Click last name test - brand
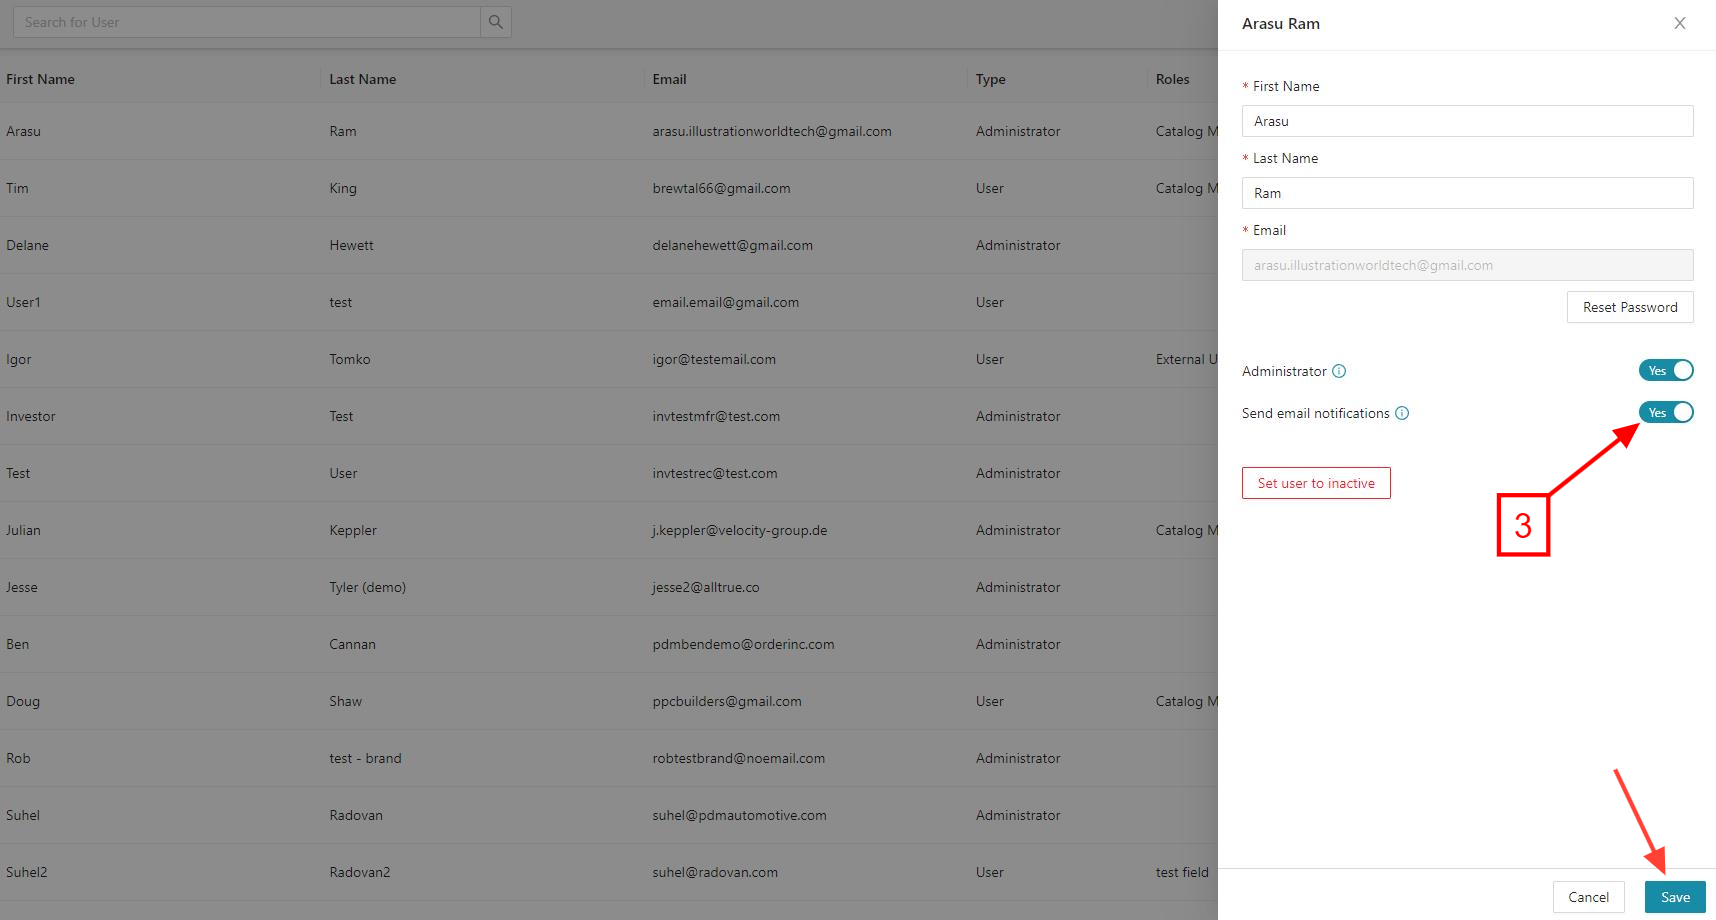The width and height of the screenshot is (1716, 920). tap(365, 758)
